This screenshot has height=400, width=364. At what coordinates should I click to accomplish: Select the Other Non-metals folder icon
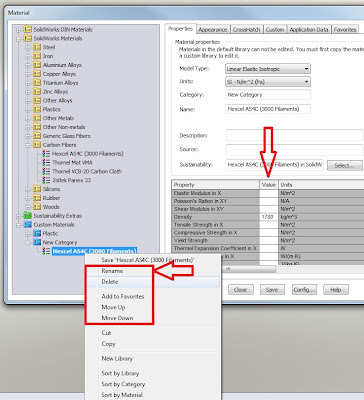coord(37,127)
